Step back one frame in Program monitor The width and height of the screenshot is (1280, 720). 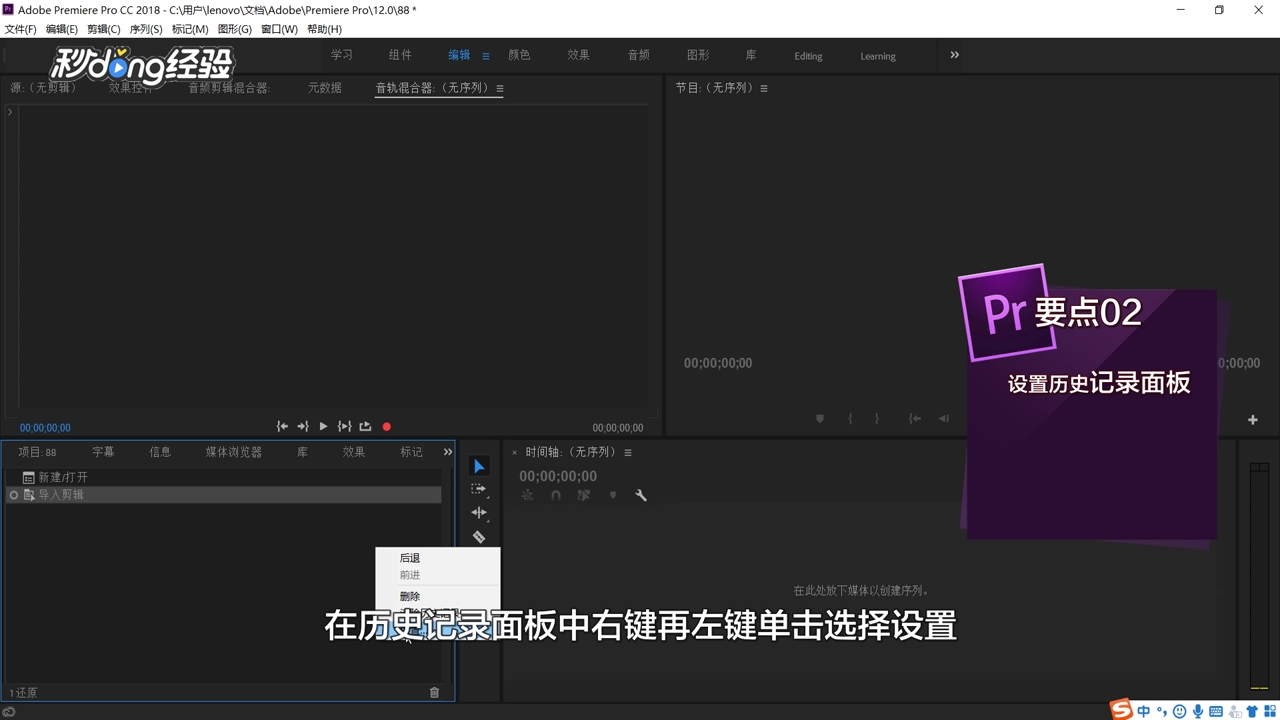[x=943, y=419]
